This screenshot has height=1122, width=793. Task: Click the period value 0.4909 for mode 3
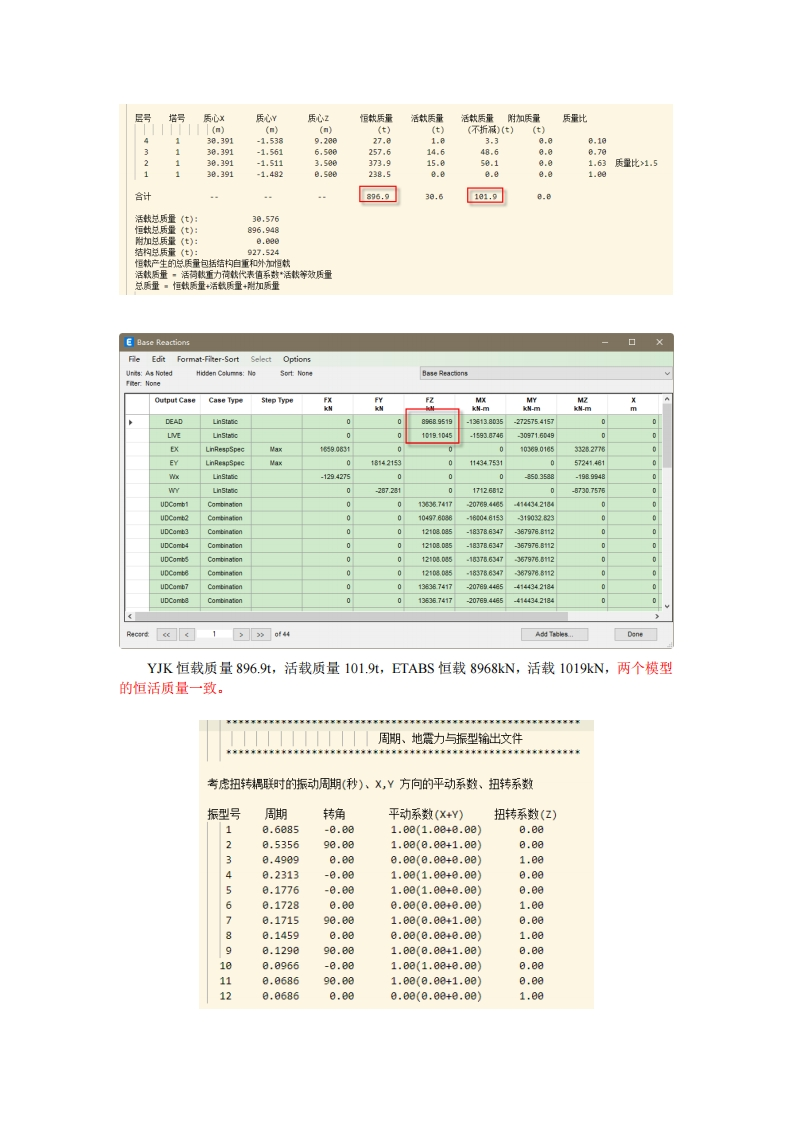pyautogui.click(x=281, y=860)
